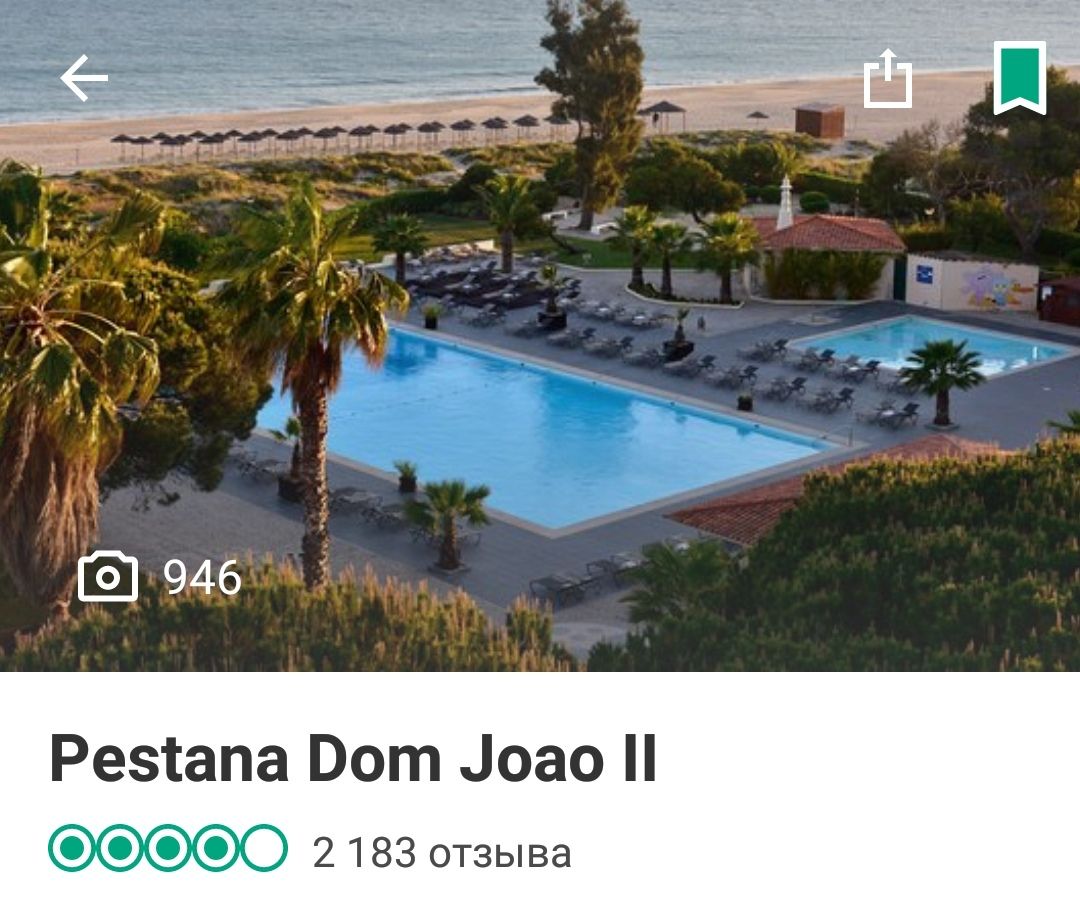Click the word Pestana in the heading
Viewport: 1080px width, 921px height.
pos(169,758)
